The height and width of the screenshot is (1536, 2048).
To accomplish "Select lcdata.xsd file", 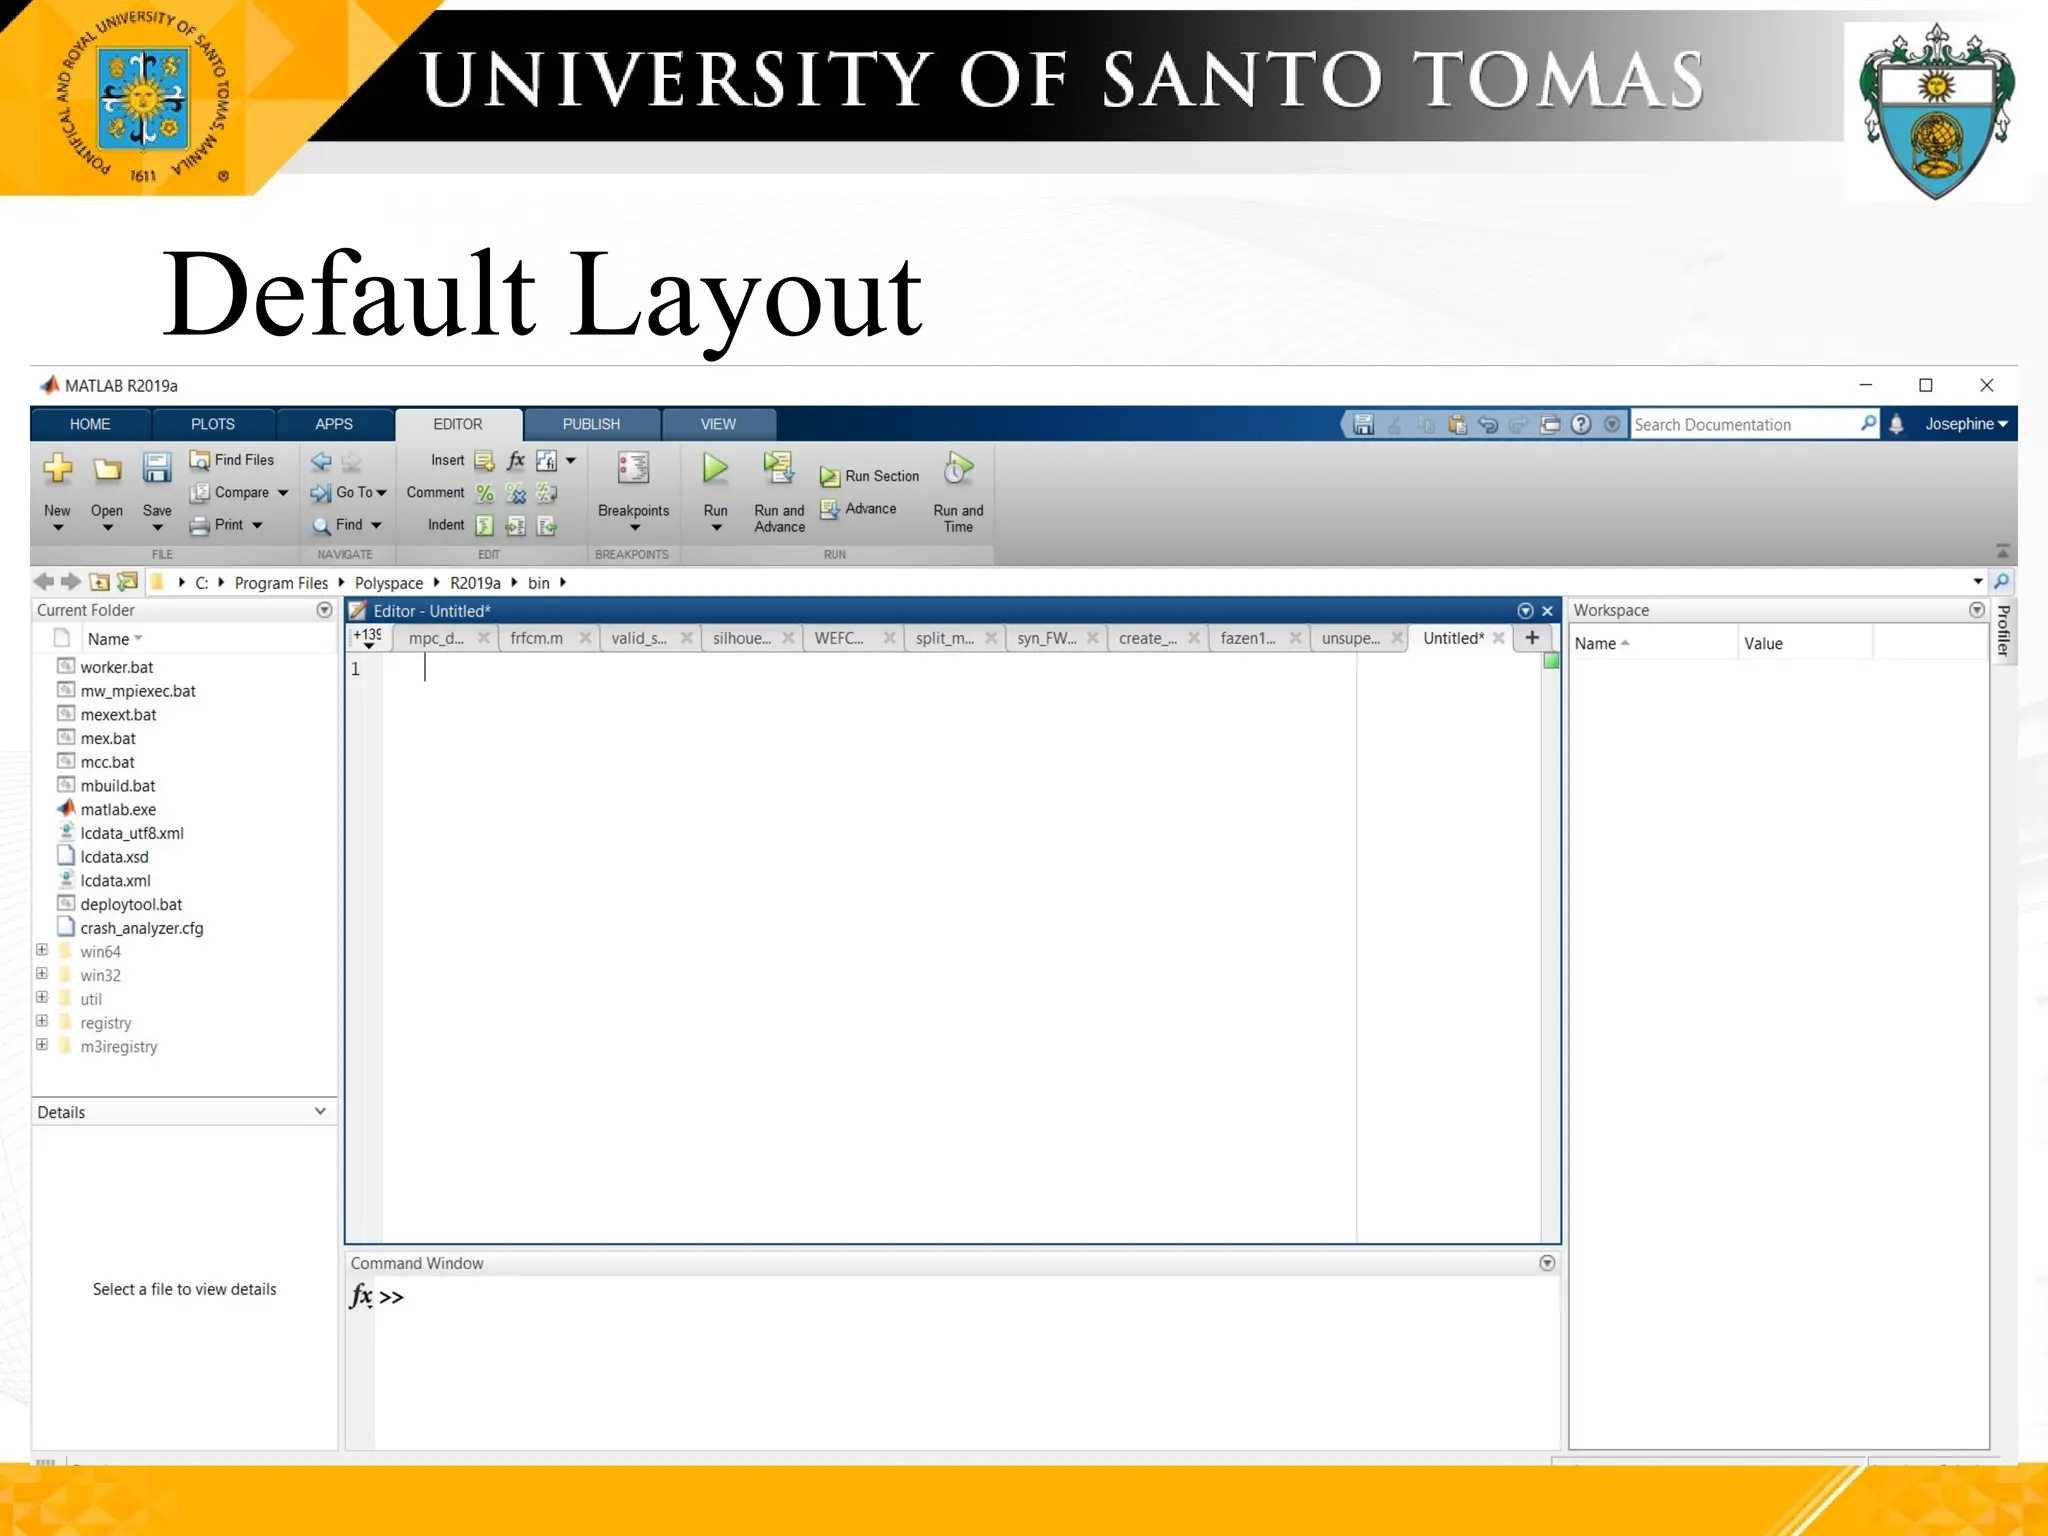I will [114, 857].
